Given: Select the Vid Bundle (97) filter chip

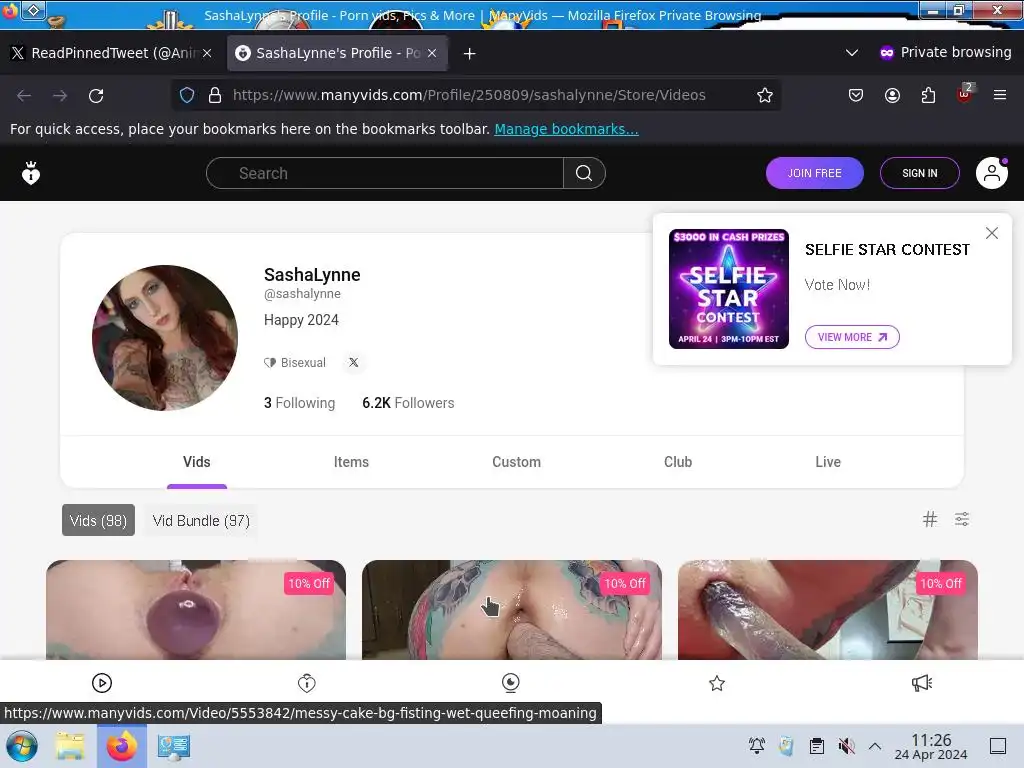Looking at the screenshot, I should pos(201,520).
